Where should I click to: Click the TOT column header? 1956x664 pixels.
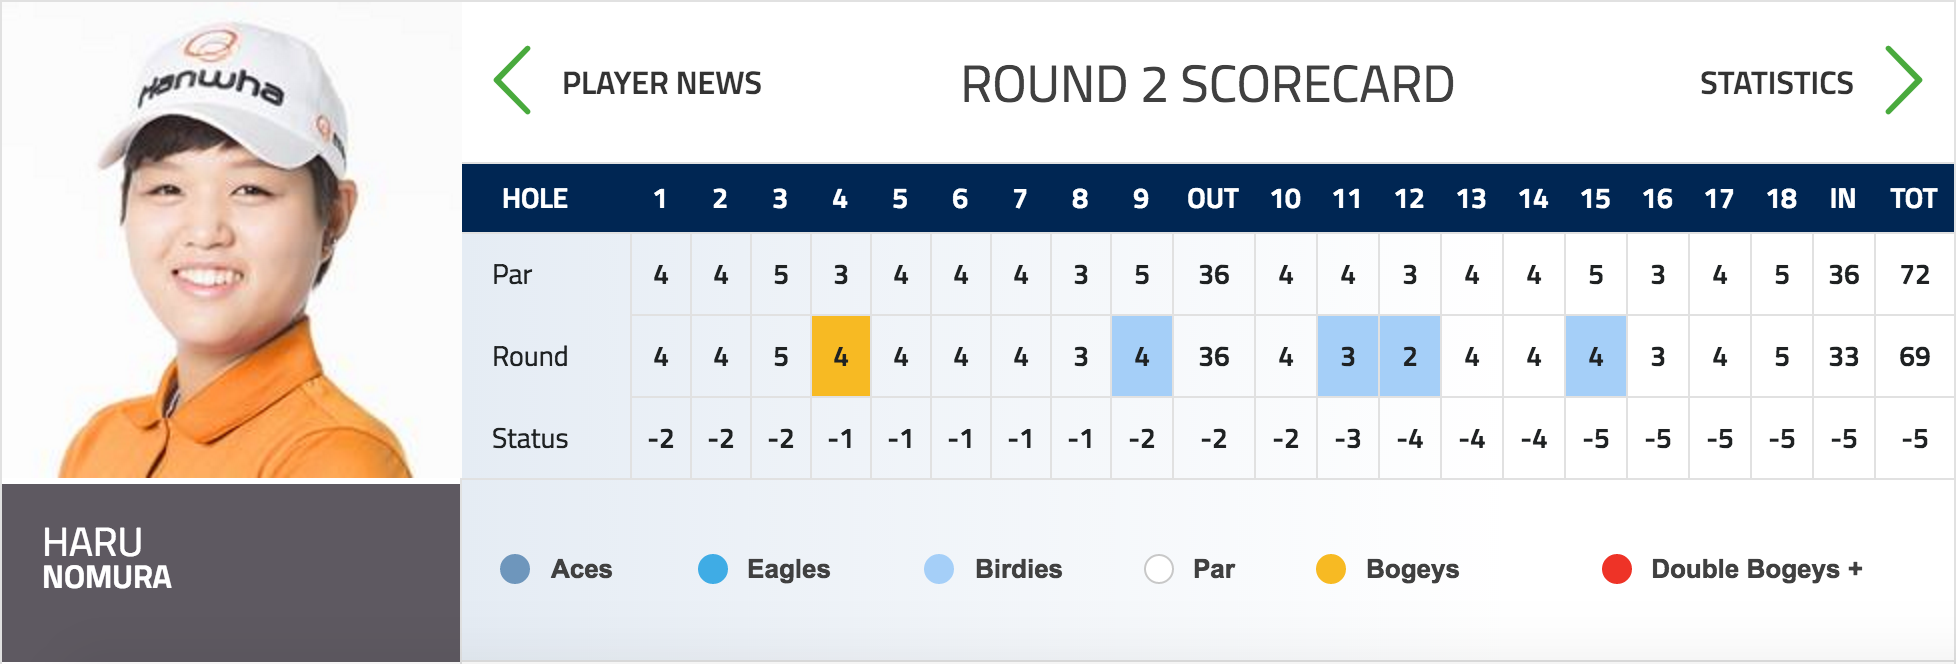(1914, 199)
